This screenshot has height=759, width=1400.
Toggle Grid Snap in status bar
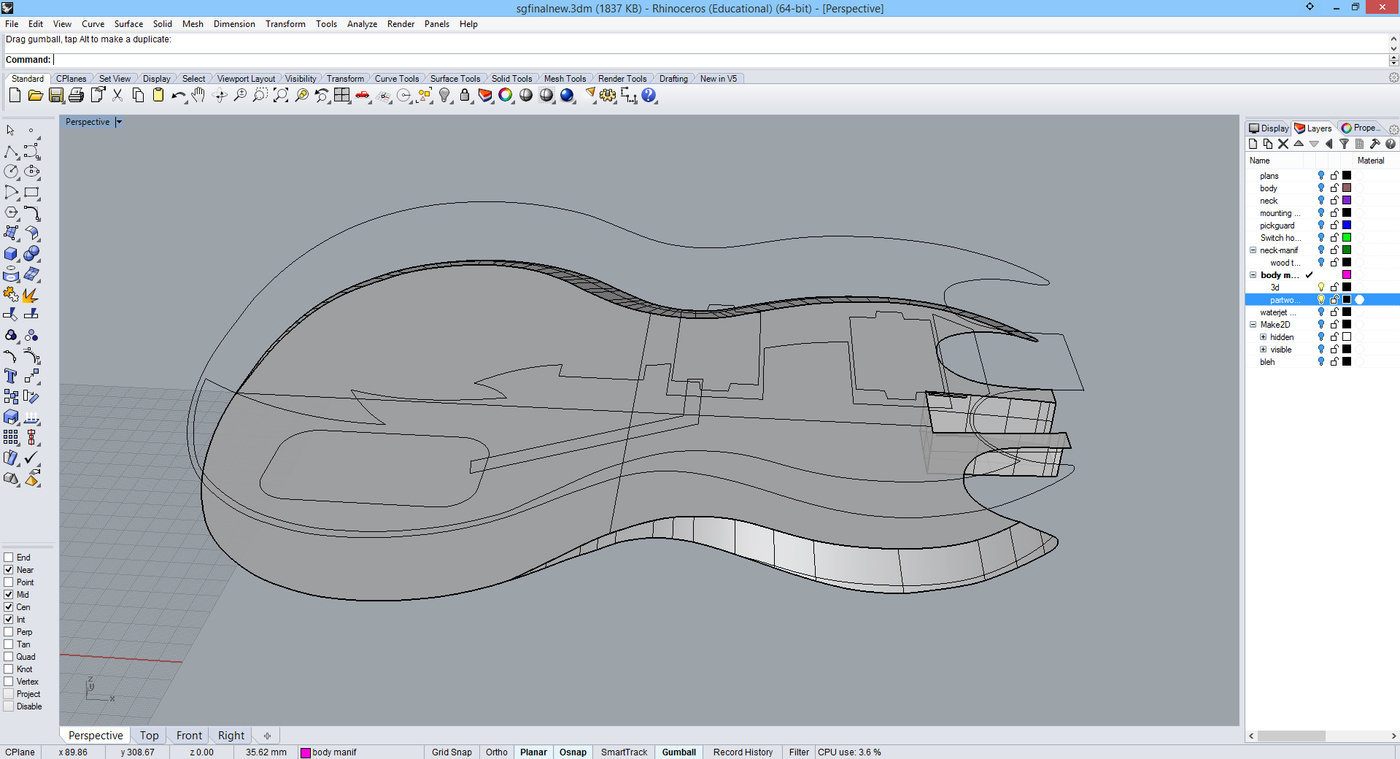(x=451, y=752)
